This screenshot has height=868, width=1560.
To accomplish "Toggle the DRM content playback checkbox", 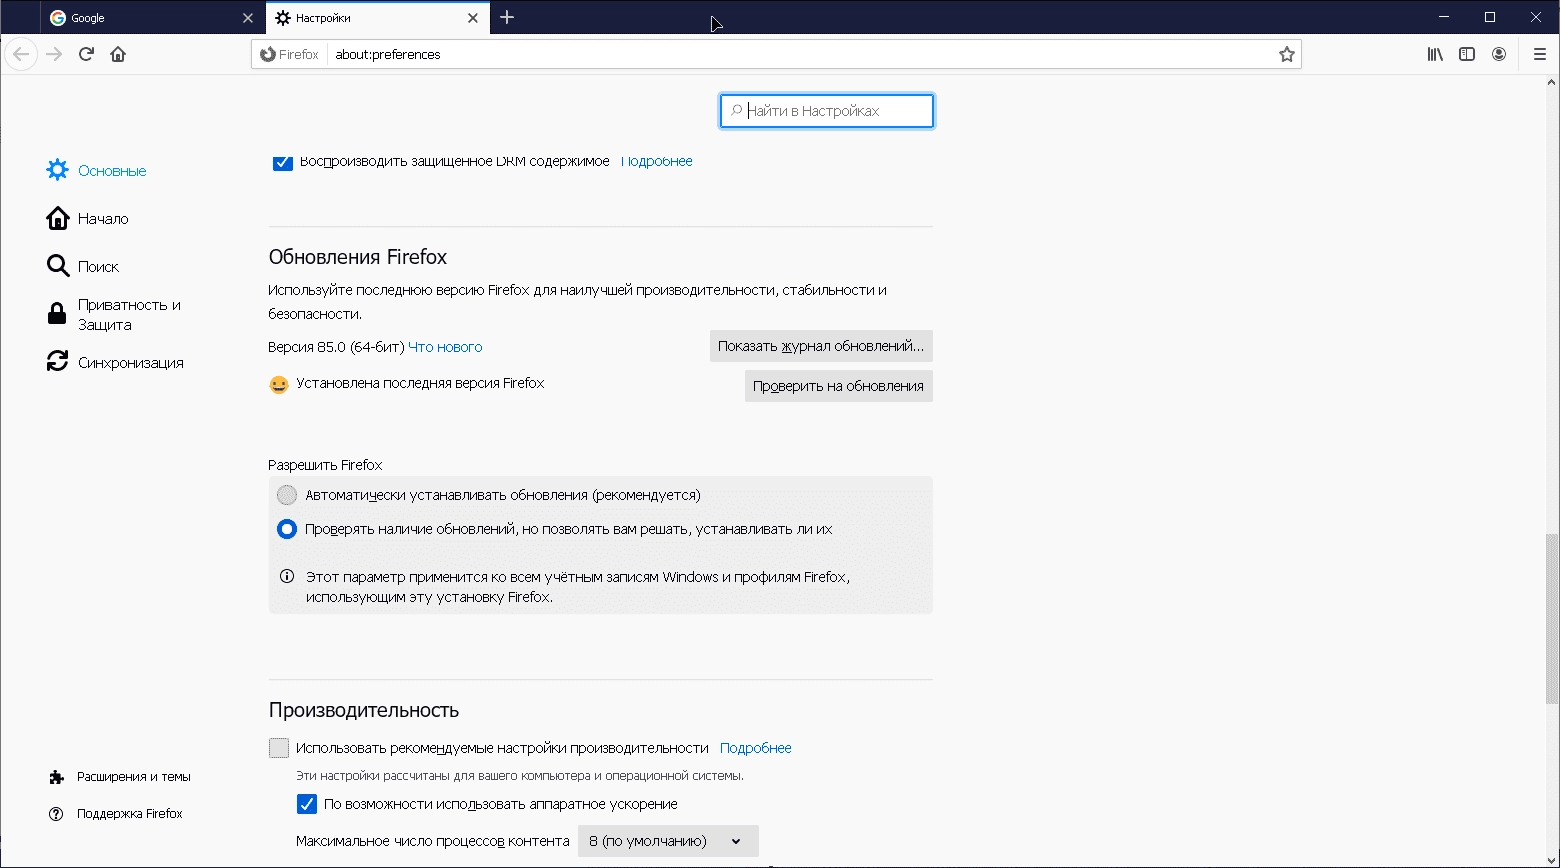I will coord(283,161).
